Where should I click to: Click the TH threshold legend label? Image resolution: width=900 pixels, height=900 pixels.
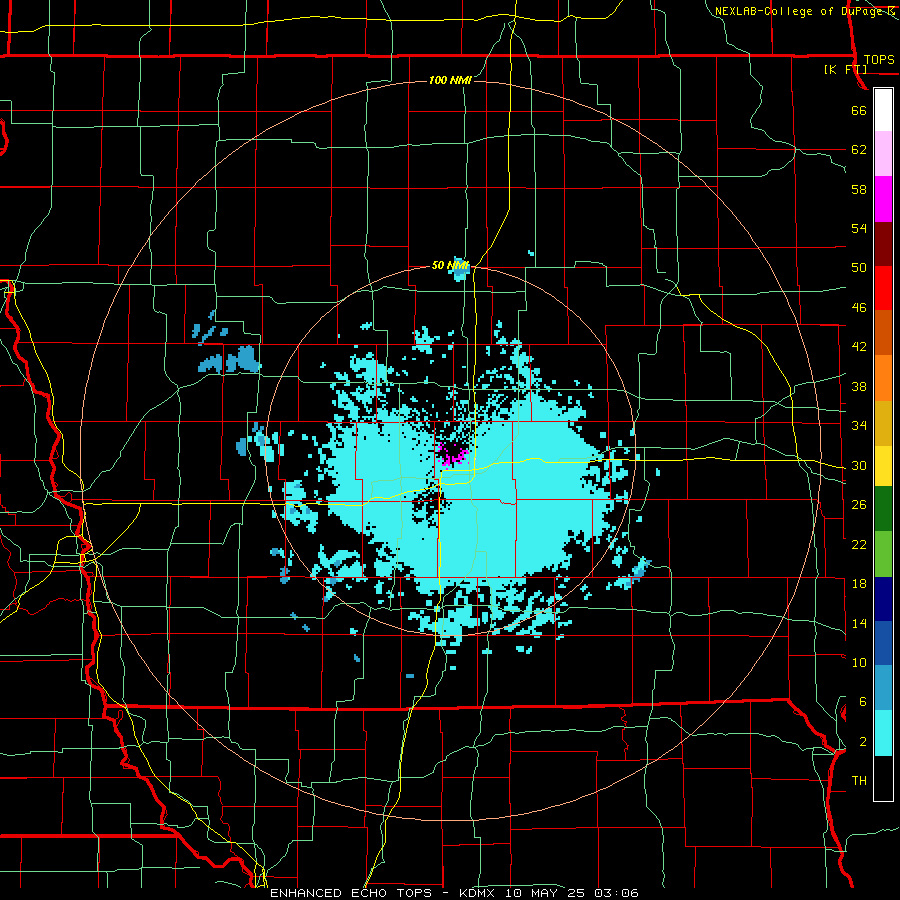[859, 781]
